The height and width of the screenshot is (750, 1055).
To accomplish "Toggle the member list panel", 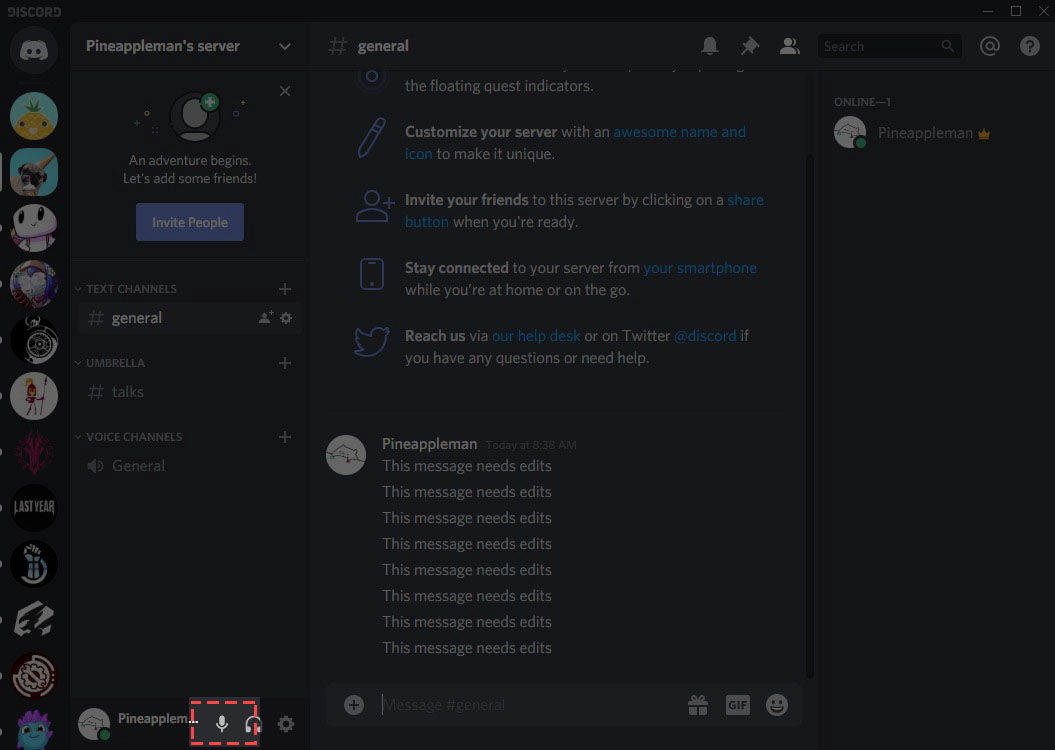I will point(789,46).
